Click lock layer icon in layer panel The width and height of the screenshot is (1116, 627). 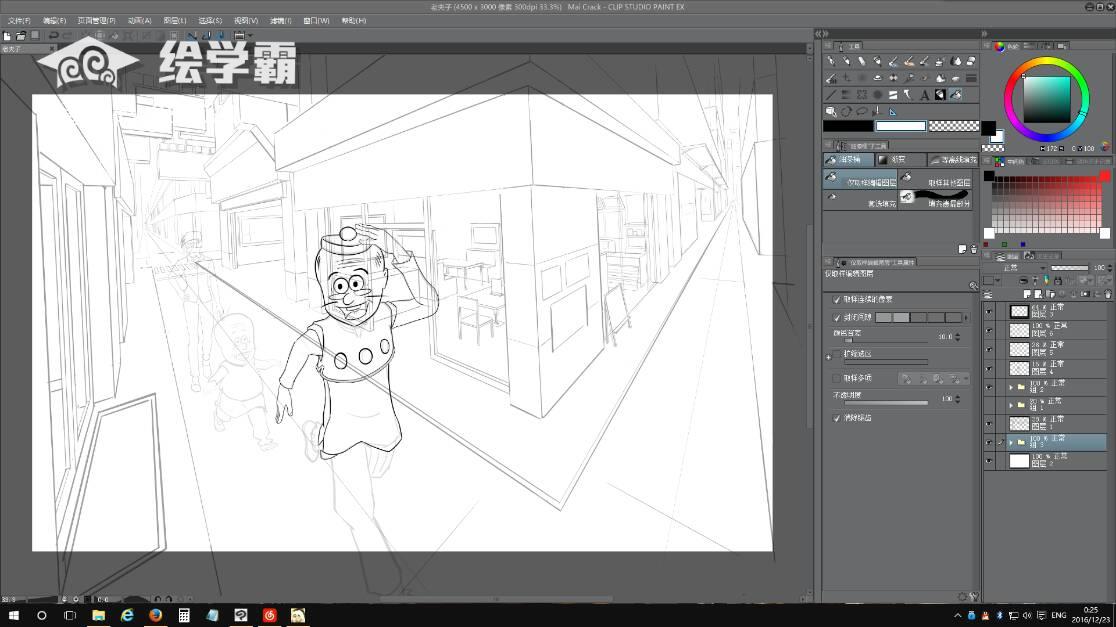point(1058,280)
